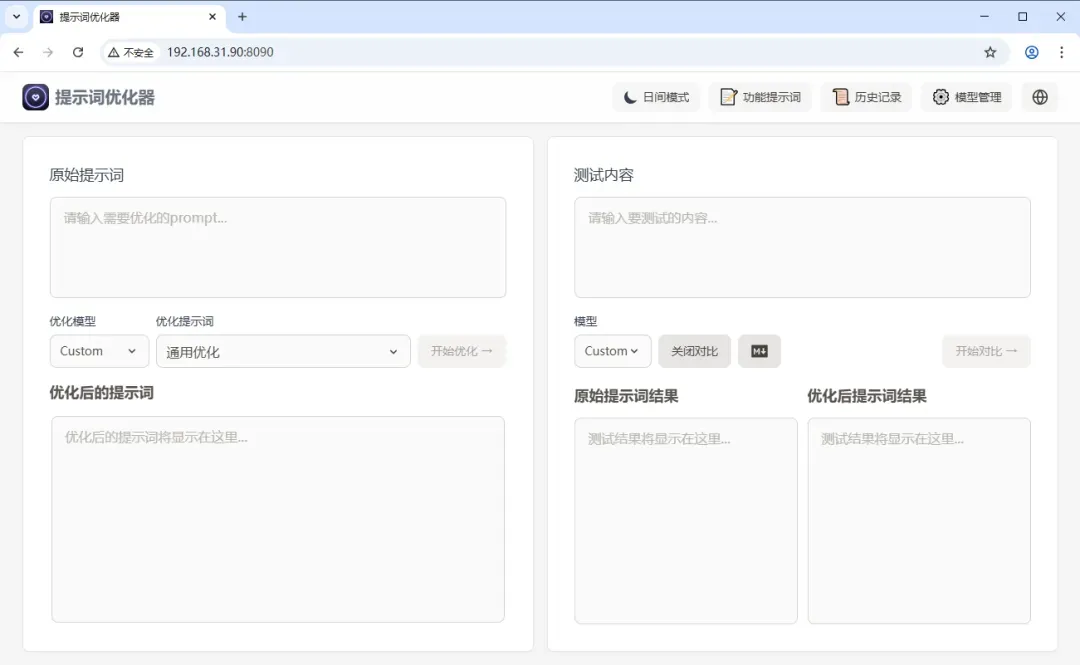Open 历史记录 history panel
The image size is (1080, 665).
click(x=866, y=97)
